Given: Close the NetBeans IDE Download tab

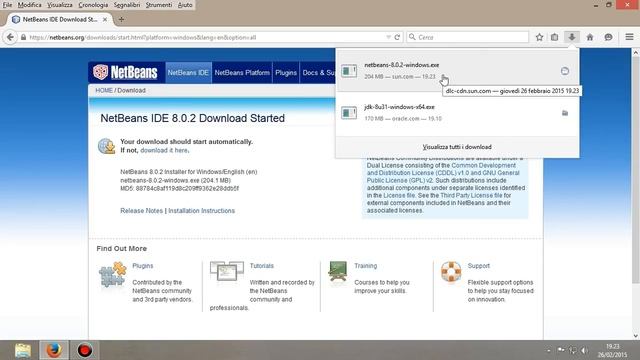Looking at the screenshot, I should (105, 19).
